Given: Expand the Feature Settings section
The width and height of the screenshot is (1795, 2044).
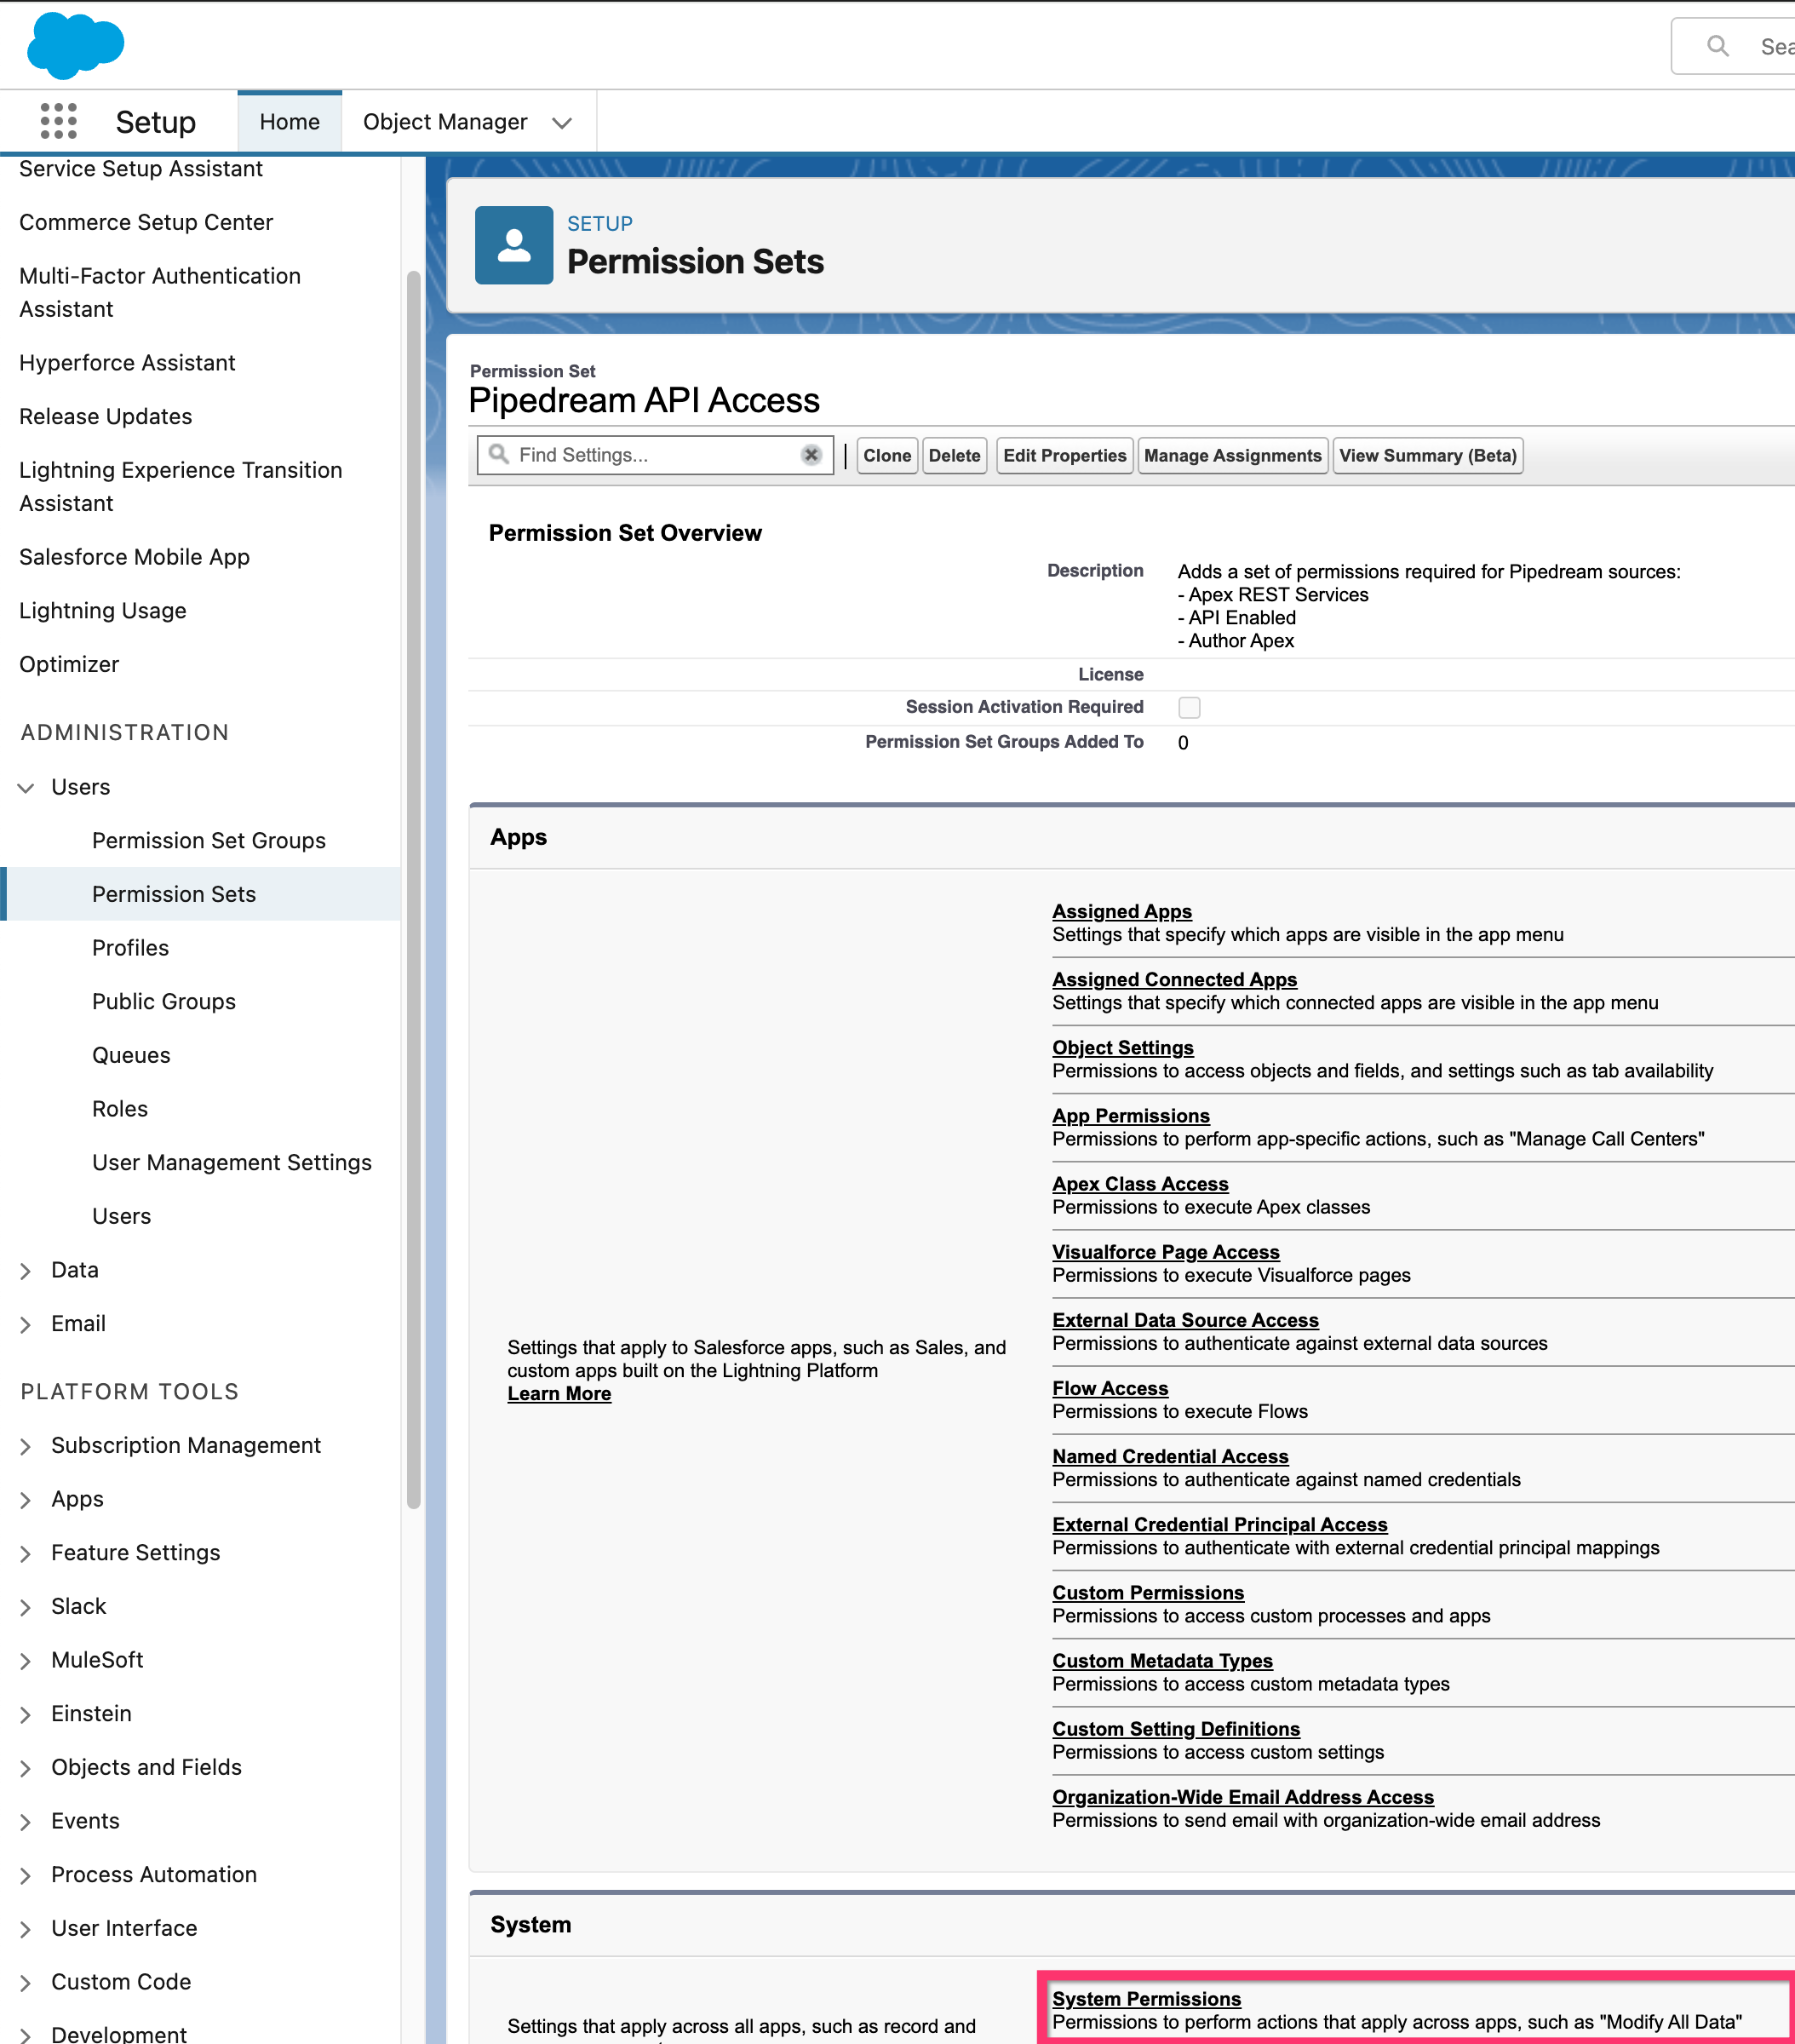Looking at the screenshot, I should click(26, 1554).
